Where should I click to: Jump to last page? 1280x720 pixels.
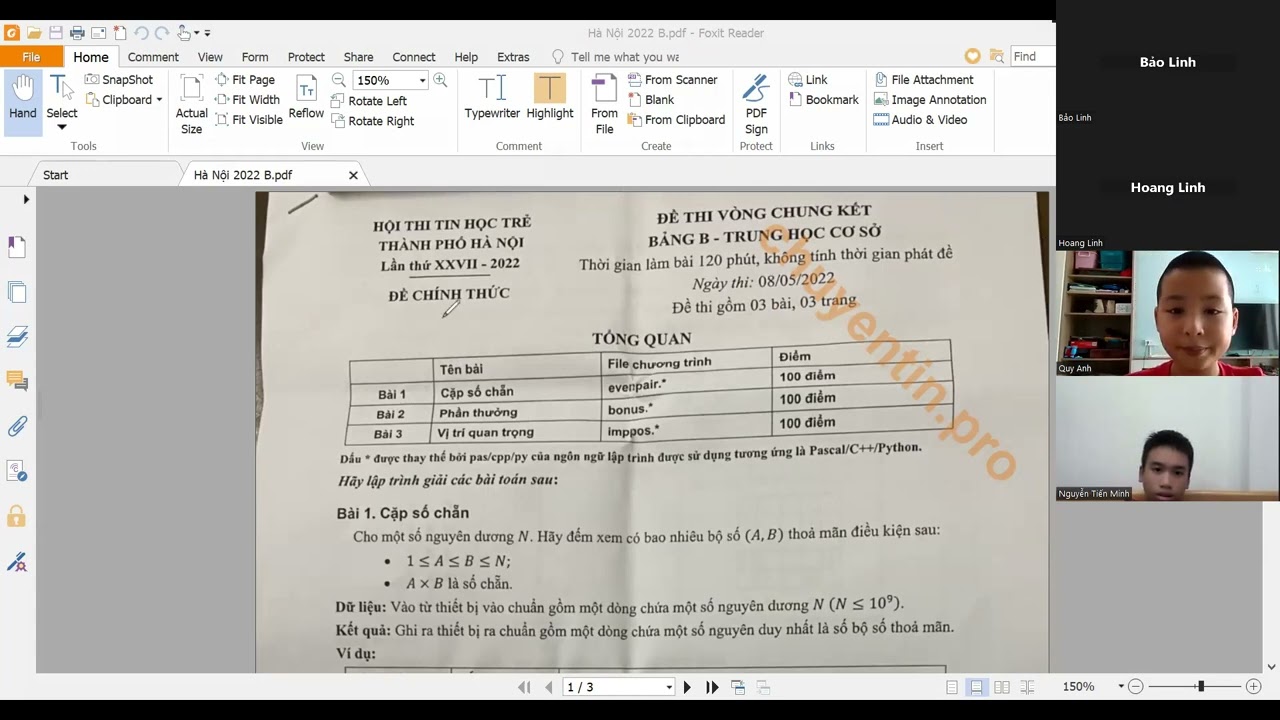tap(712, 687)
